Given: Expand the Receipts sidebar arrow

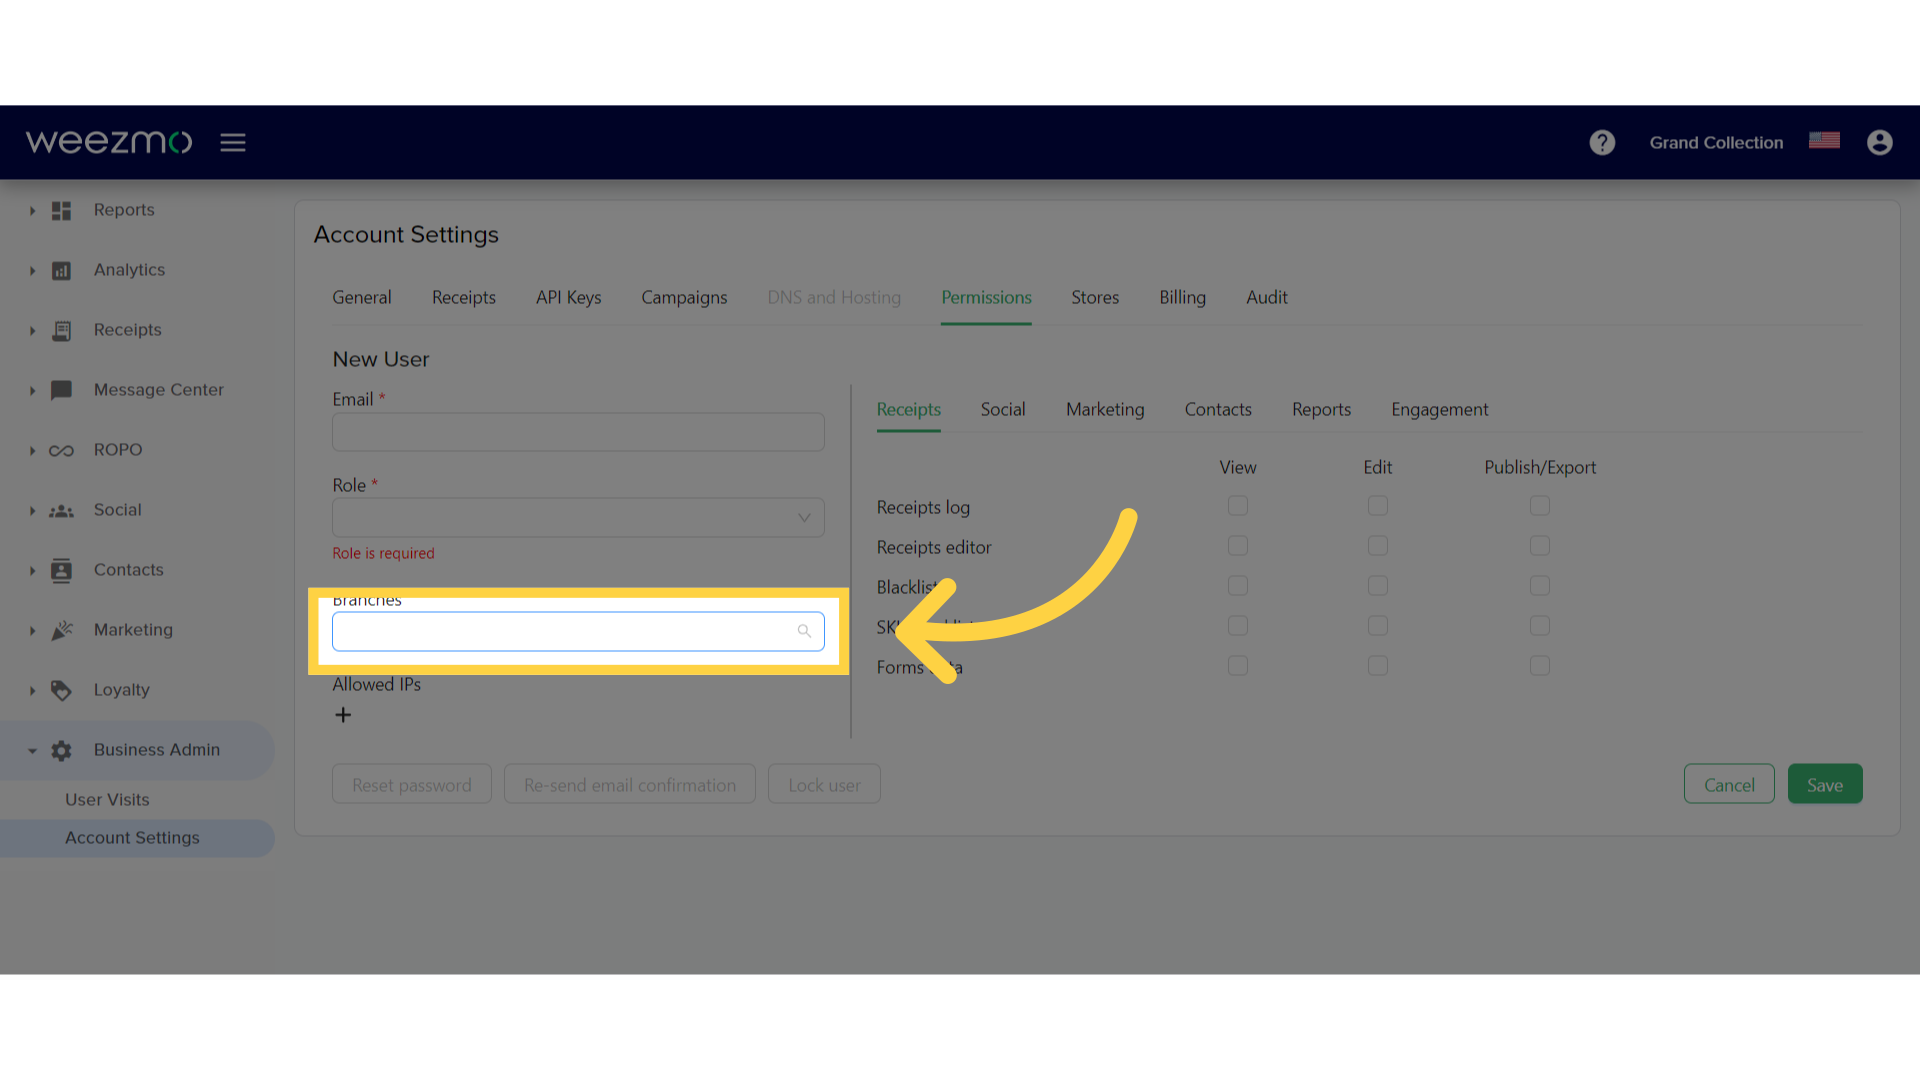Looking at the screenshot, I should point(32,331).
